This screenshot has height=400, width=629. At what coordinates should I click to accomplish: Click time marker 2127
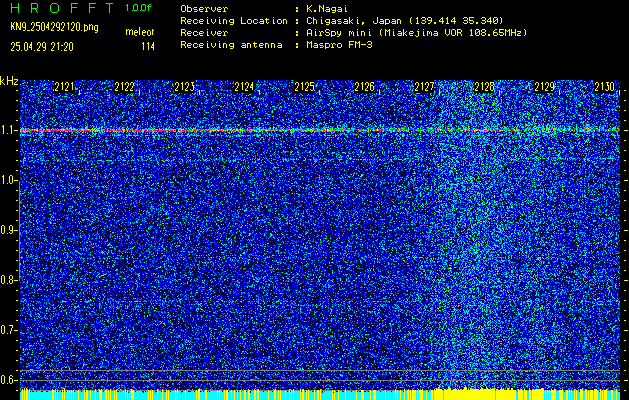pyautogui.click(x=424, y=87)
